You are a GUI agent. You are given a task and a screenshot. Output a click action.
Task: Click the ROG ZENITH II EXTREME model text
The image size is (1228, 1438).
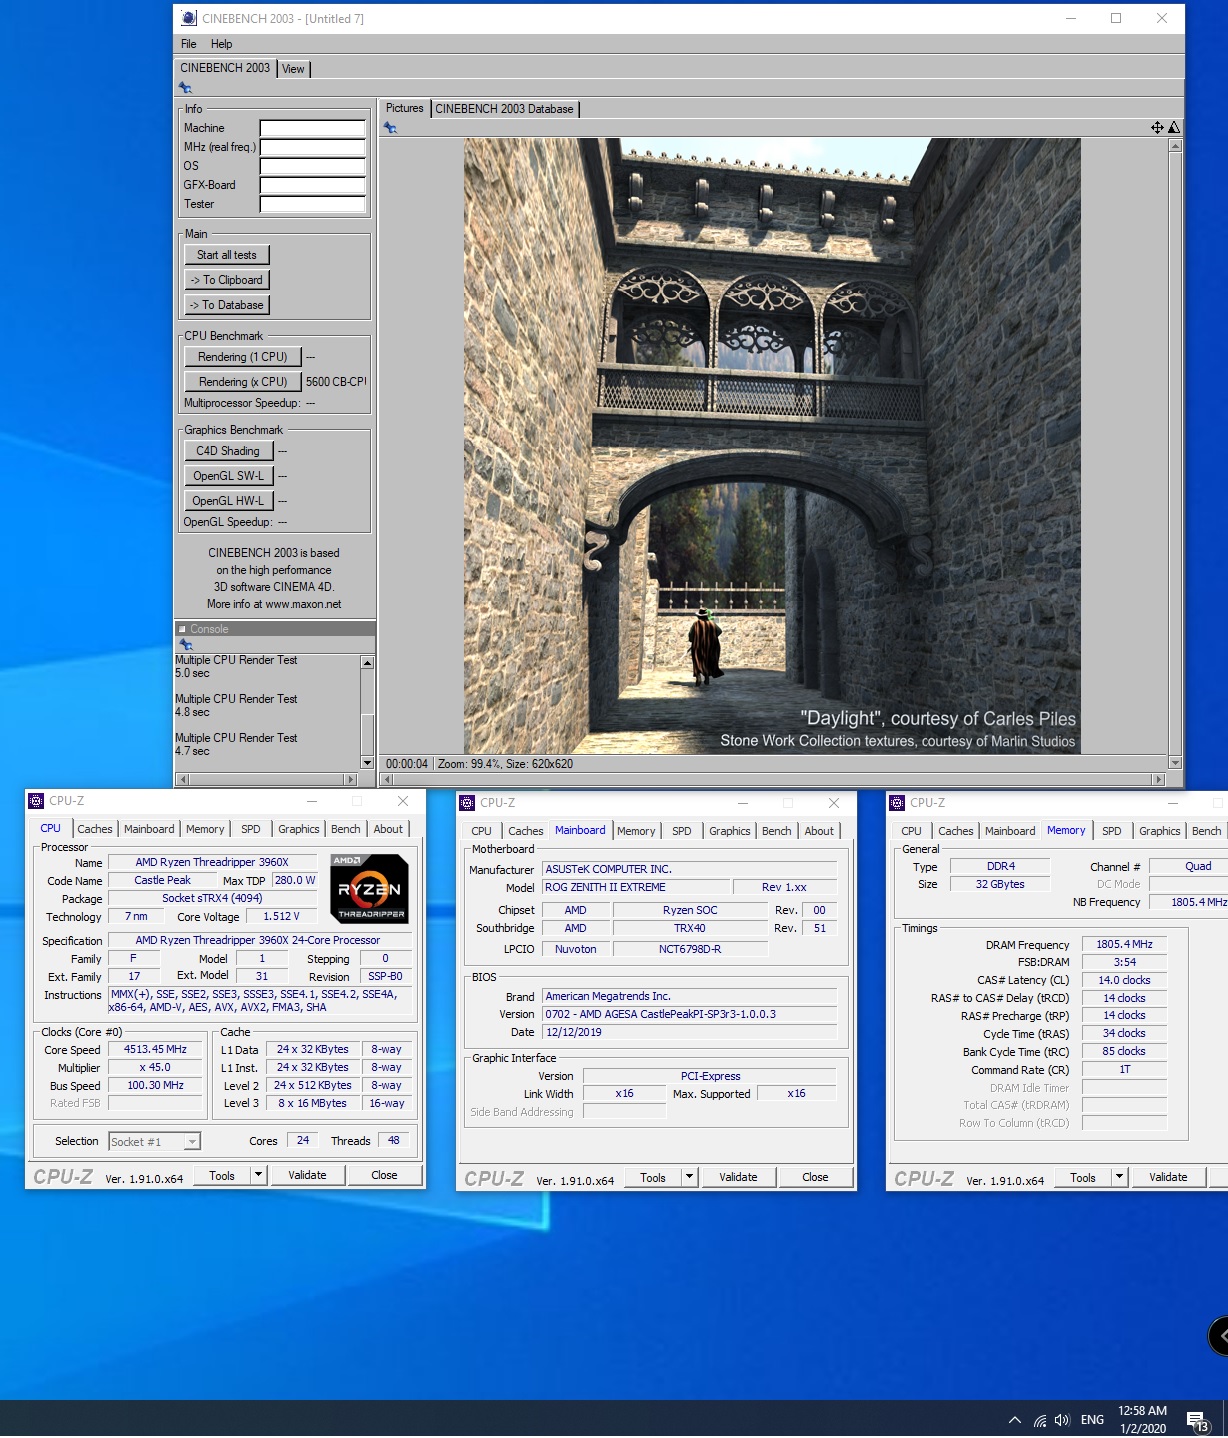[636, 887]
